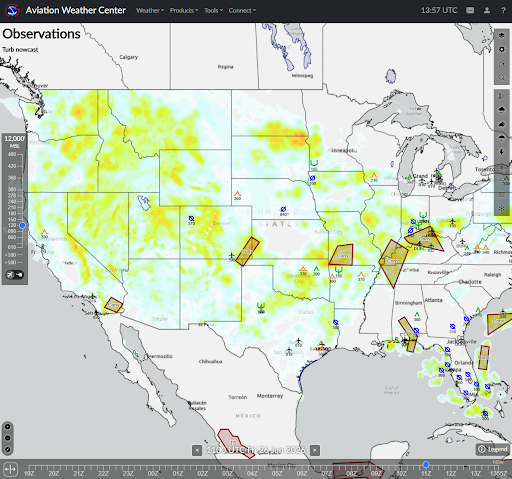
Task: Toggle the umbrella precipitation layer
Action: point(501,138)
